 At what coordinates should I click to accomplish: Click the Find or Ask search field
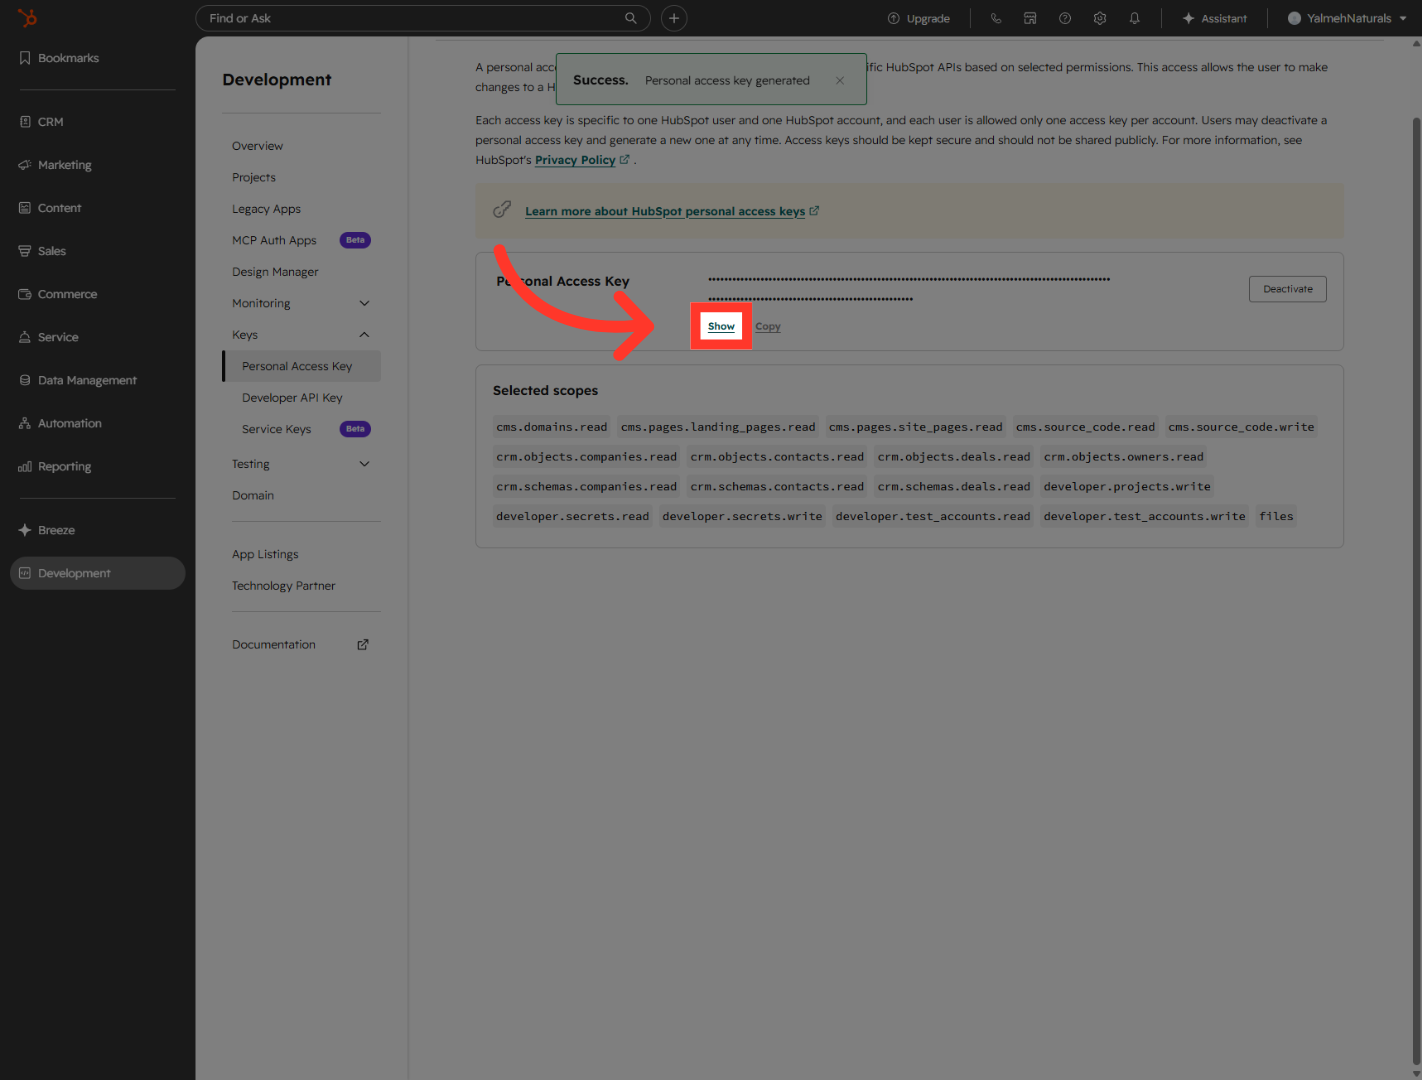423,18
